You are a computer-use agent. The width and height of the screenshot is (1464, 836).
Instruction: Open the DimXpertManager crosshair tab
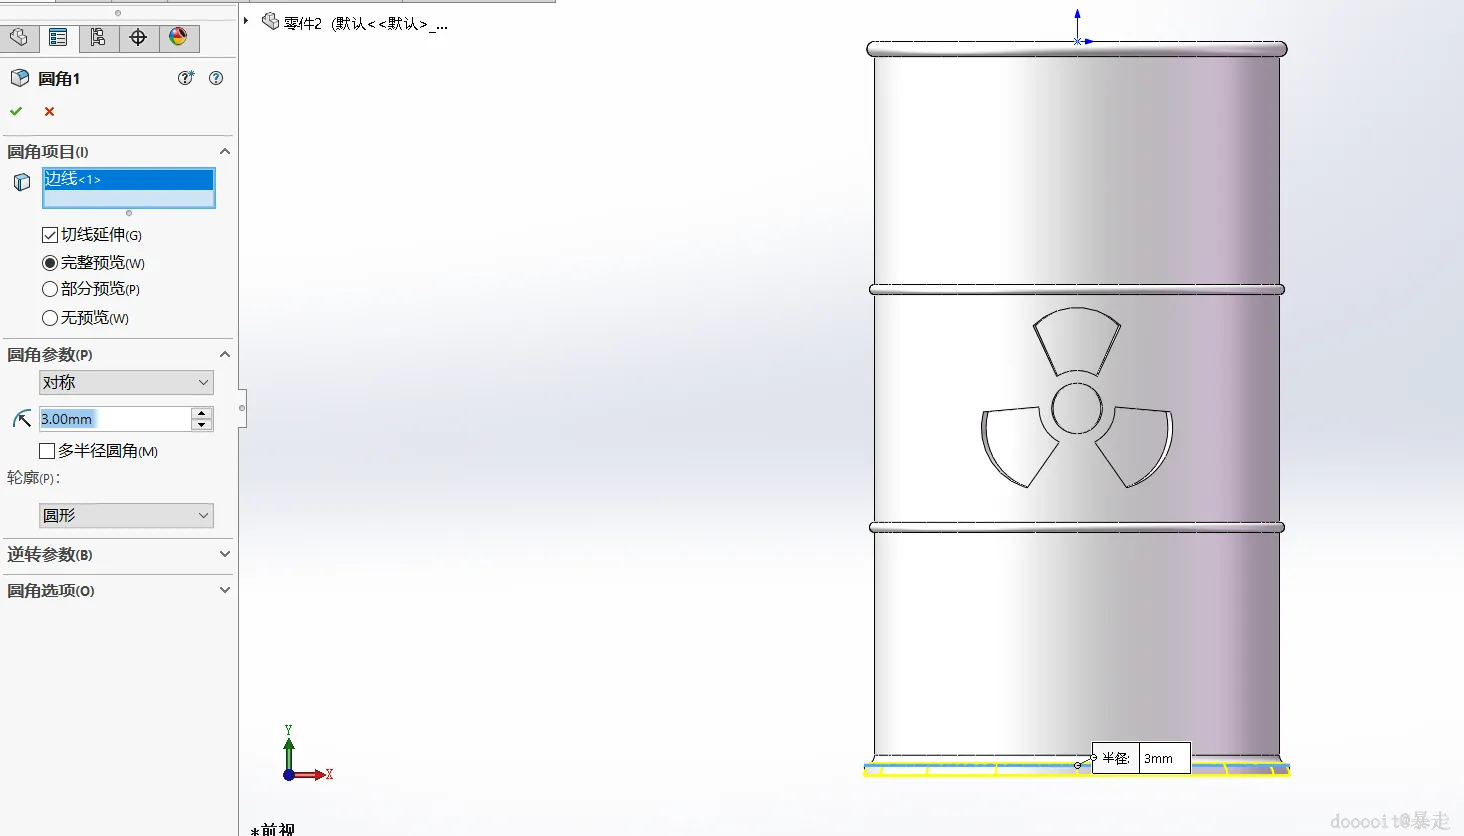(138, 38)
